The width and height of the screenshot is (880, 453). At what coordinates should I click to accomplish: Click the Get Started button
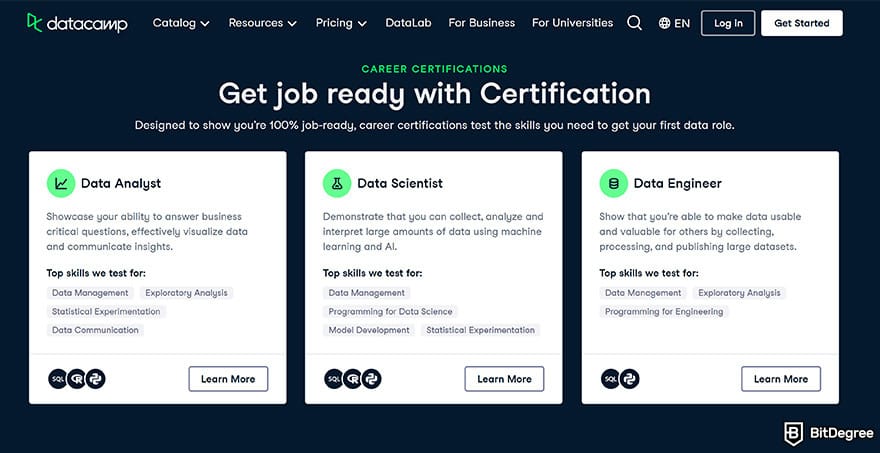click(x=801, y=23)
